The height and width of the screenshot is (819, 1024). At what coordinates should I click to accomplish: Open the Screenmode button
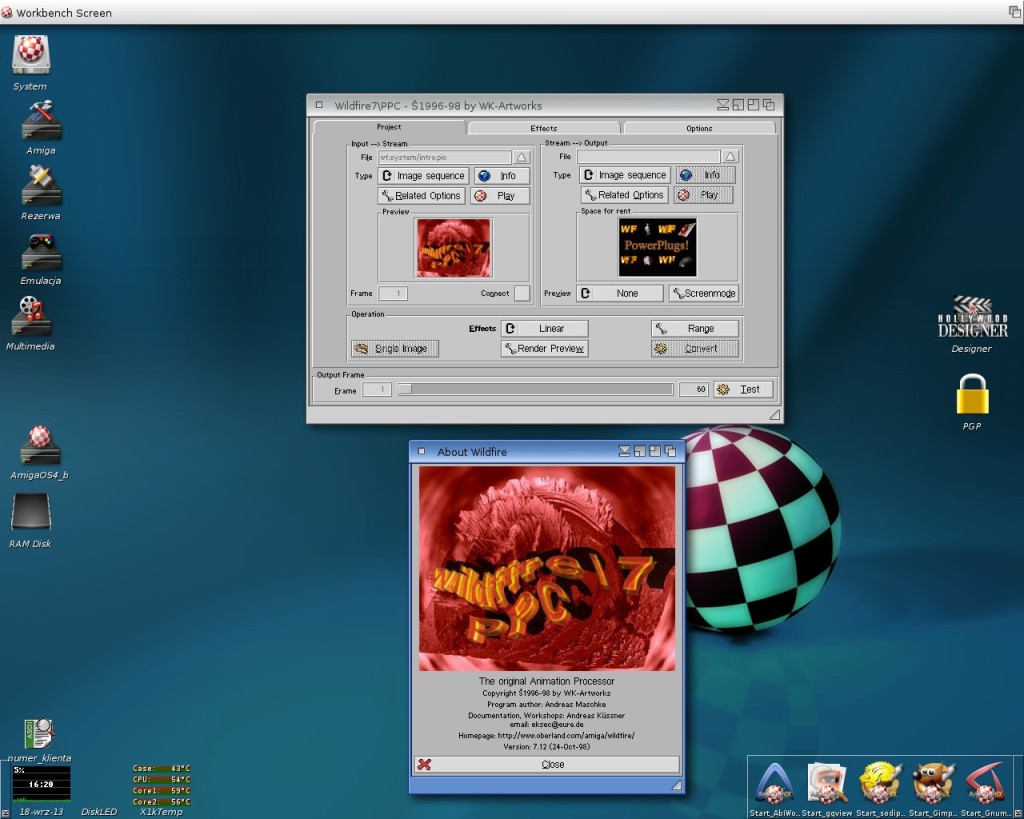pos(704,293)
